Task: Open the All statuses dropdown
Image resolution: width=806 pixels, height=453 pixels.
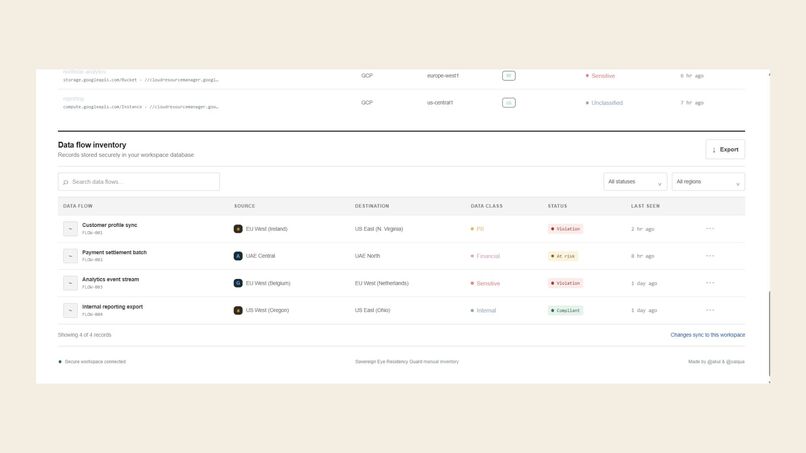Action: coord(635,182)
